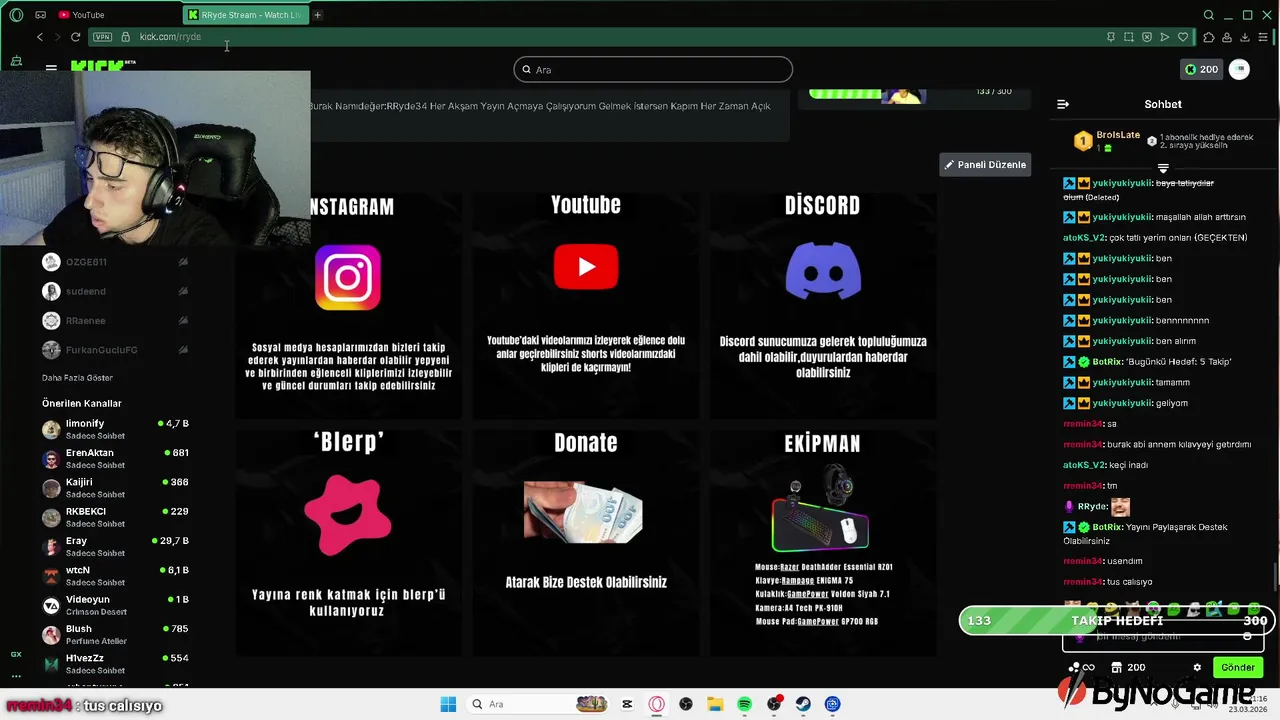Expand the pinned chat leaderboard handle
Screen dimensions: 1280x720
coord(1163,168)
